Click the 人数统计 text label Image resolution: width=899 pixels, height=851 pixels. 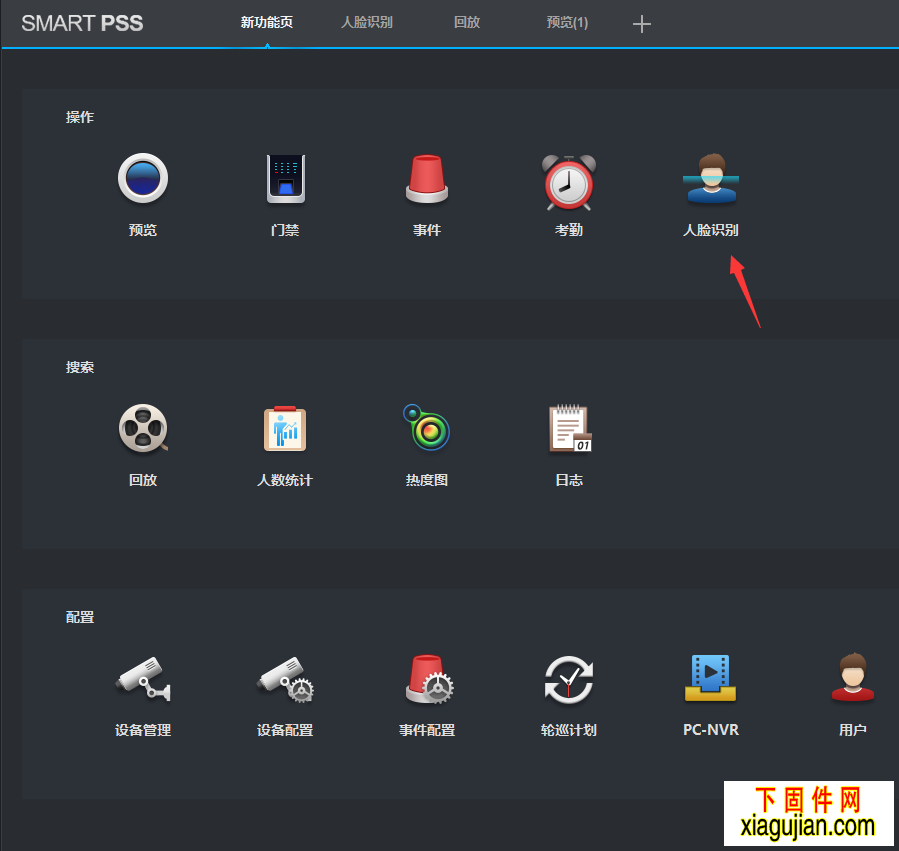[x=285, y=480]
